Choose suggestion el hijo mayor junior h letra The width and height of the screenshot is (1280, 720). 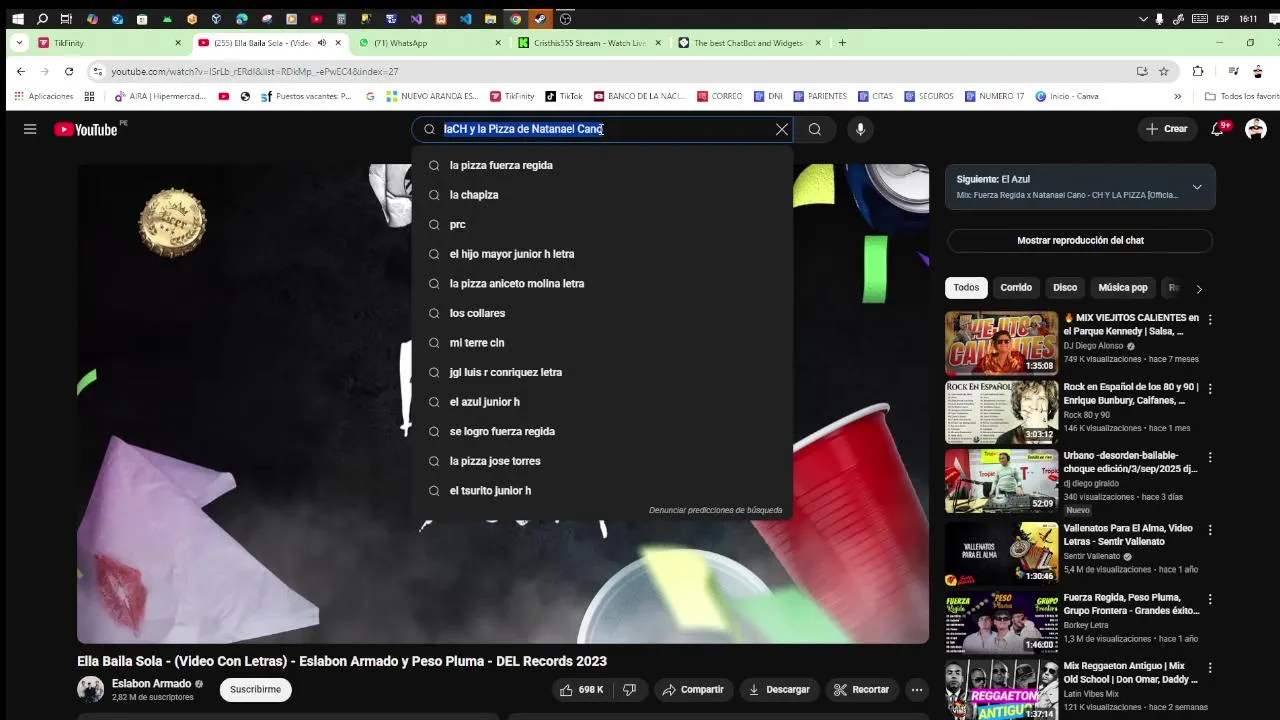pos(602,254)
